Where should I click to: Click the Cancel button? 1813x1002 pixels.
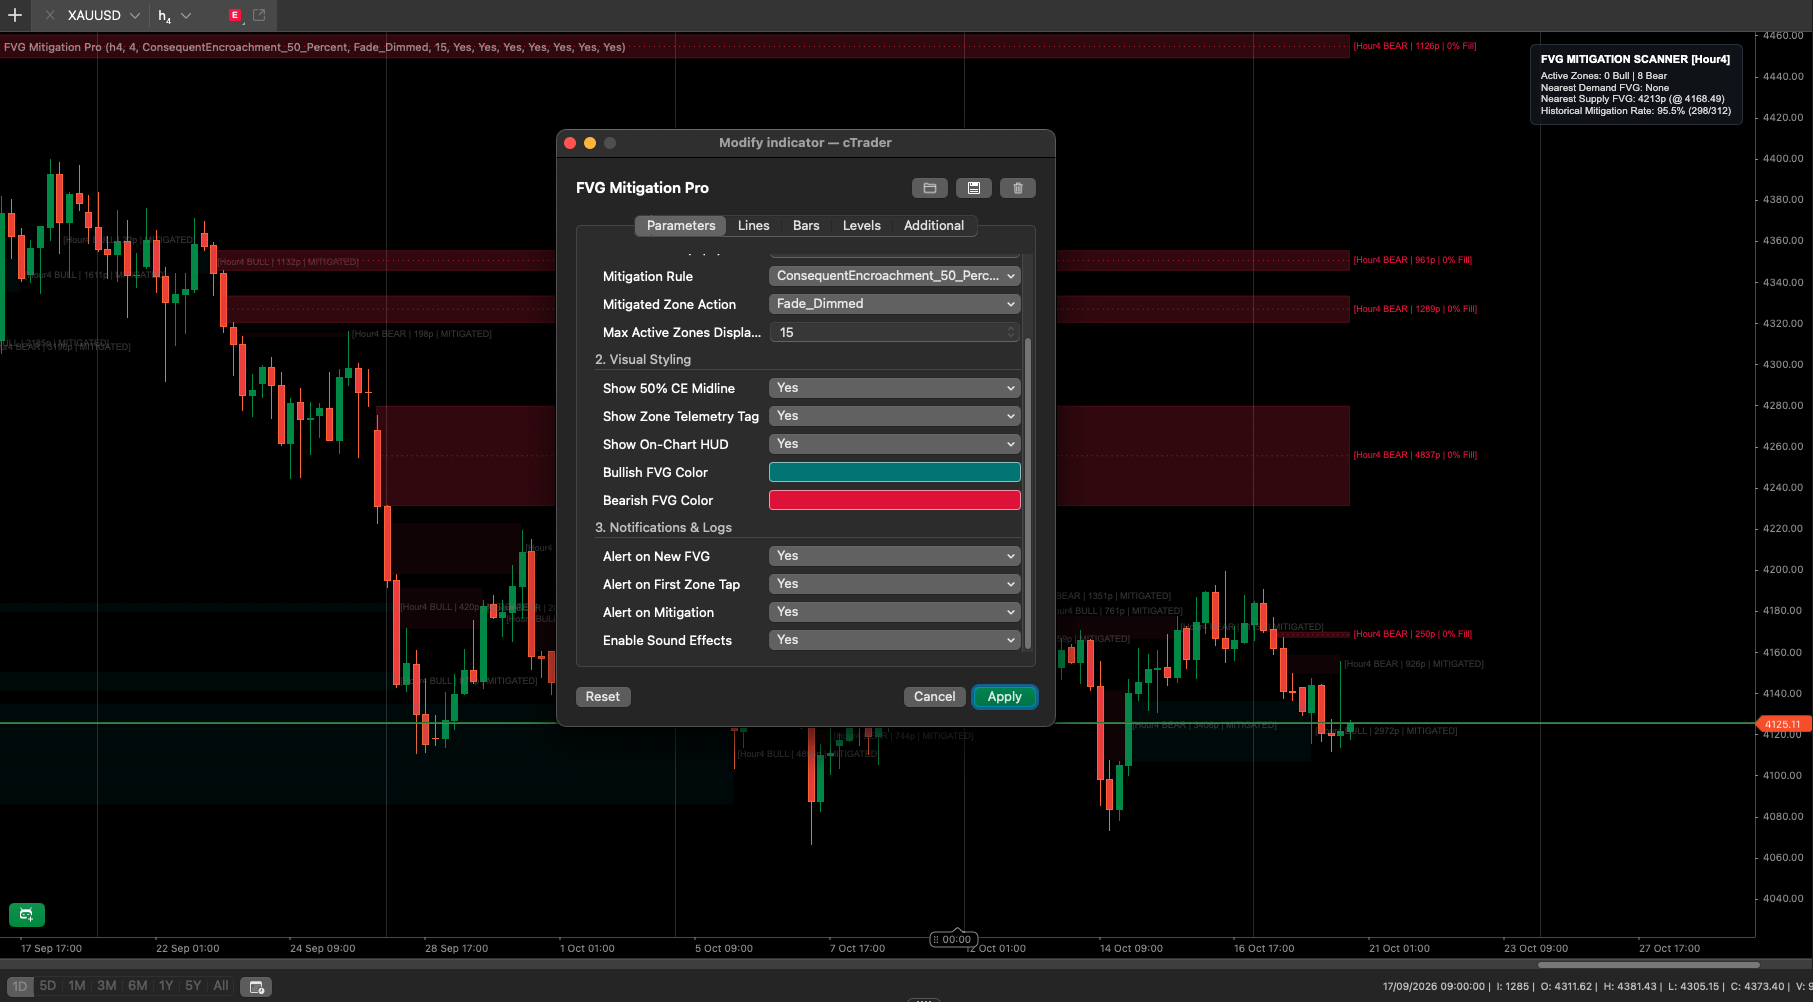(x=935, y=697)
